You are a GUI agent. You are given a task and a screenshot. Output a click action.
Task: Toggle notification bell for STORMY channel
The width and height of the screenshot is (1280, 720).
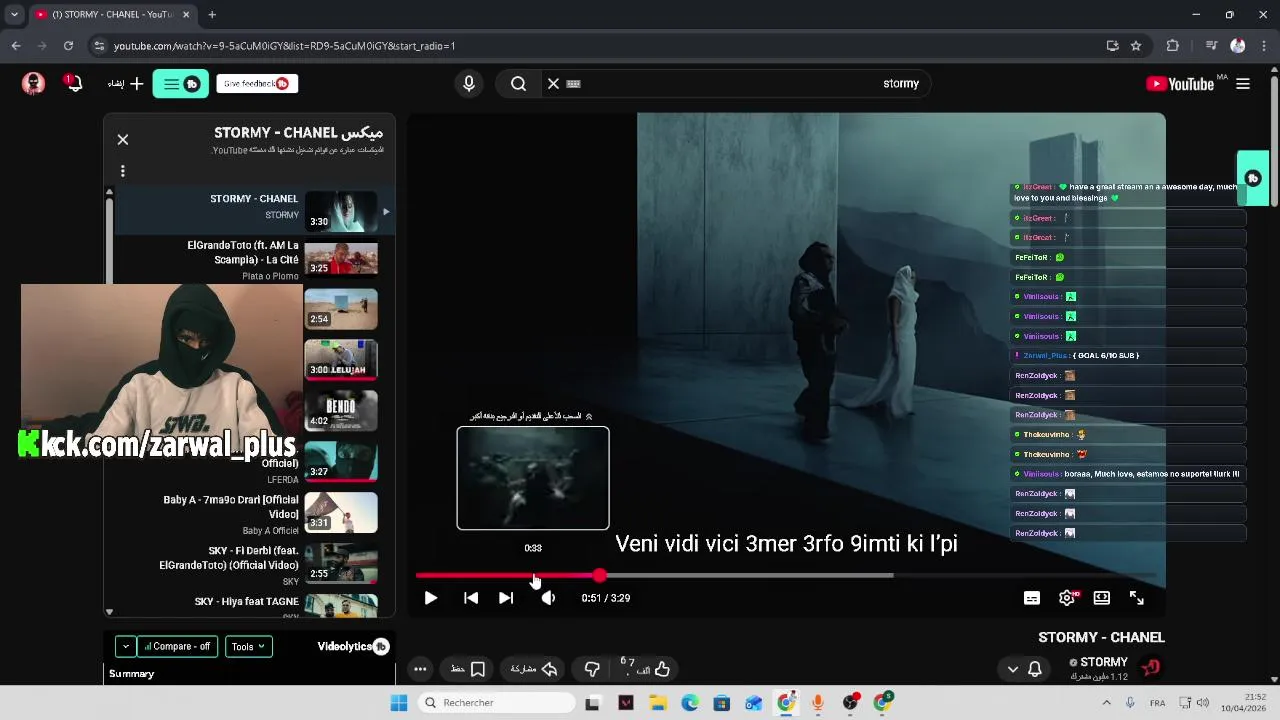tap(1035, 669)
